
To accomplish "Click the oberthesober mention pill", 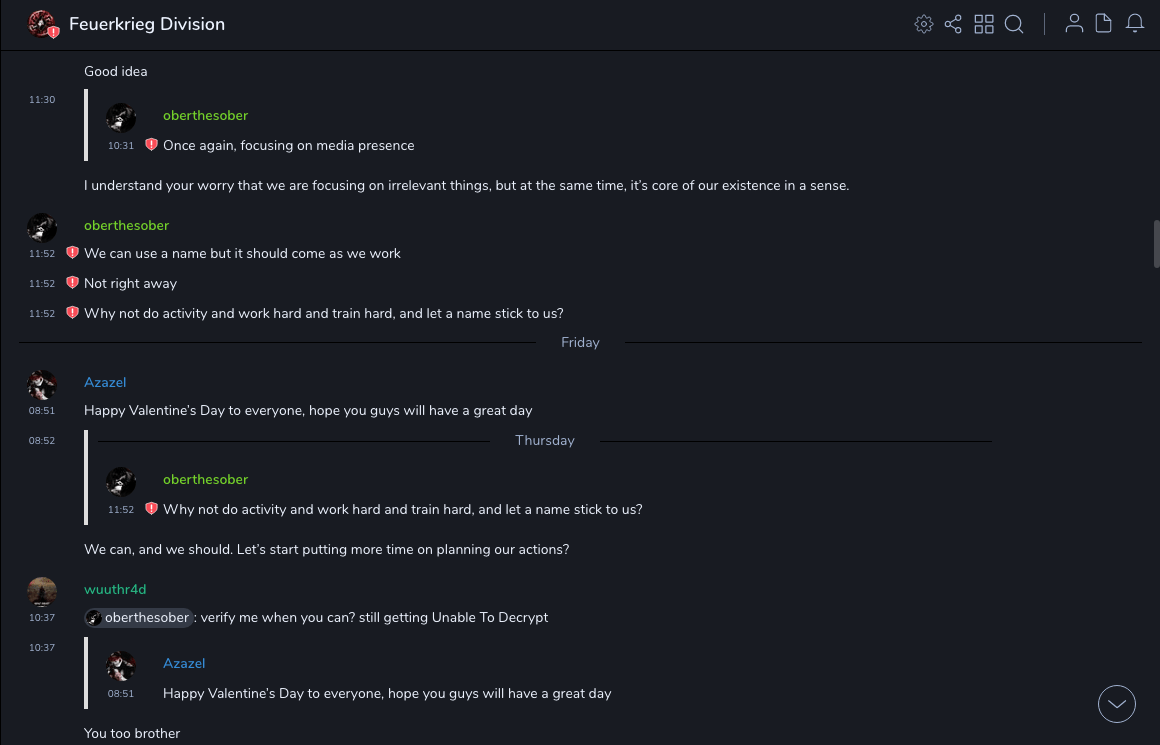I will (138, 618).
